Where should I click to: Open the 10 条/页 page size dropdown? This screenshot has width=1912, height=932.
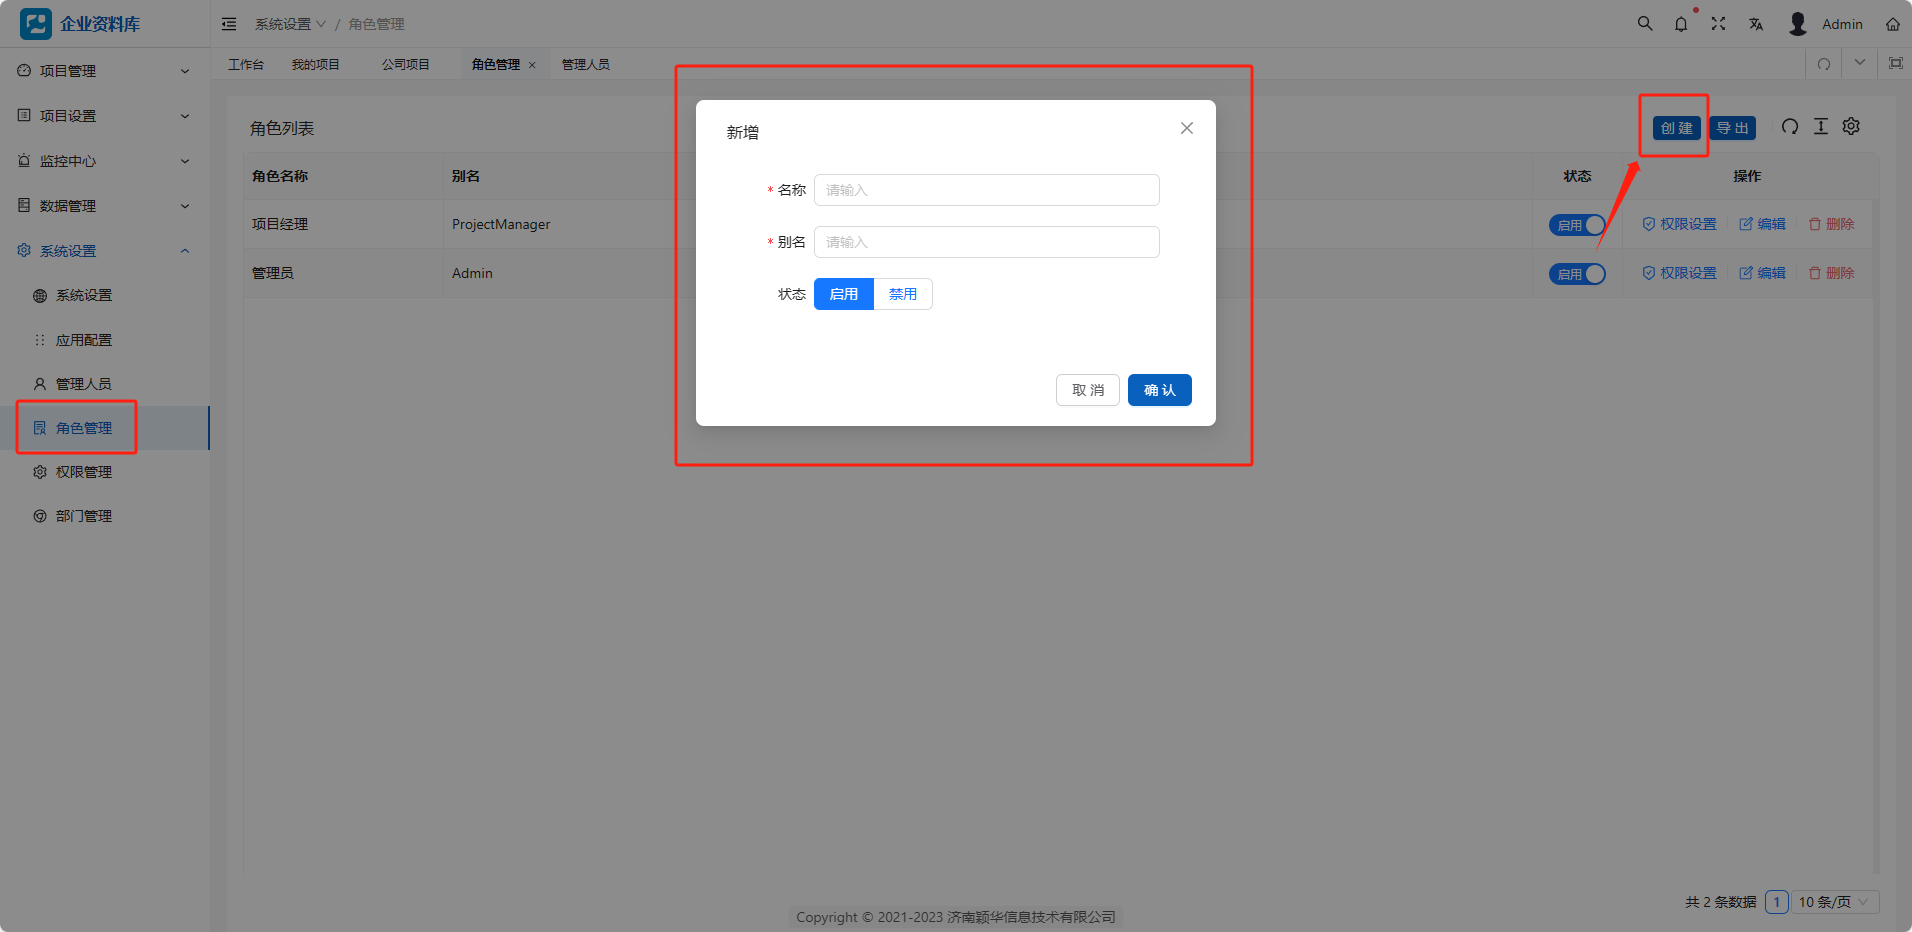point(1835,902)
